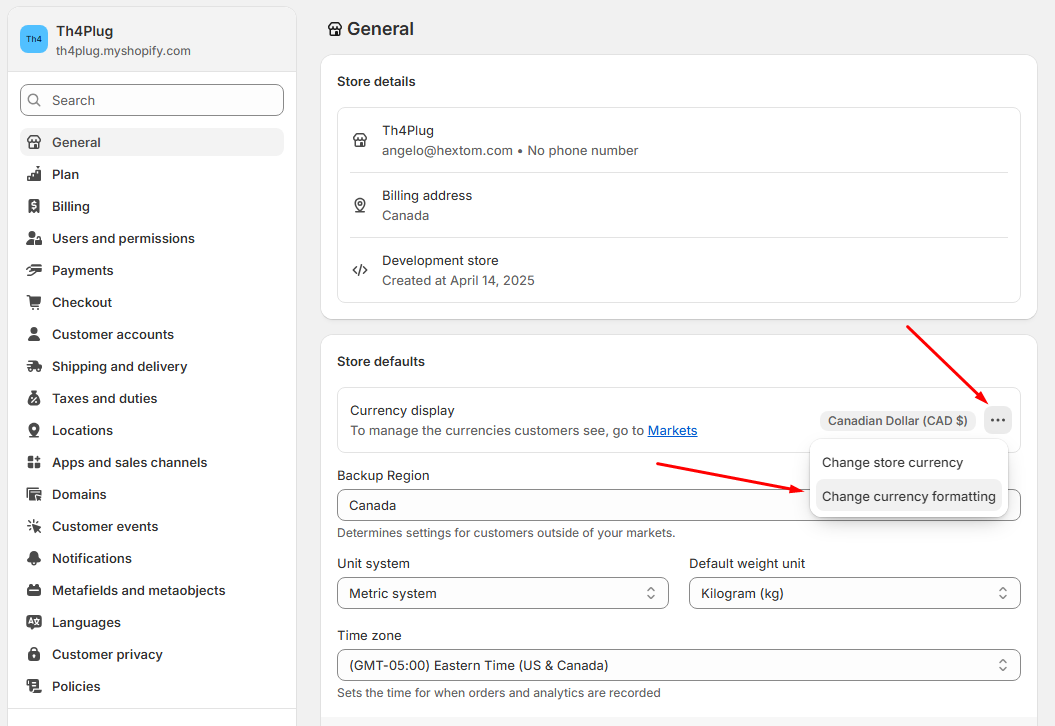Click the store icon in Store details

point(360,140)
